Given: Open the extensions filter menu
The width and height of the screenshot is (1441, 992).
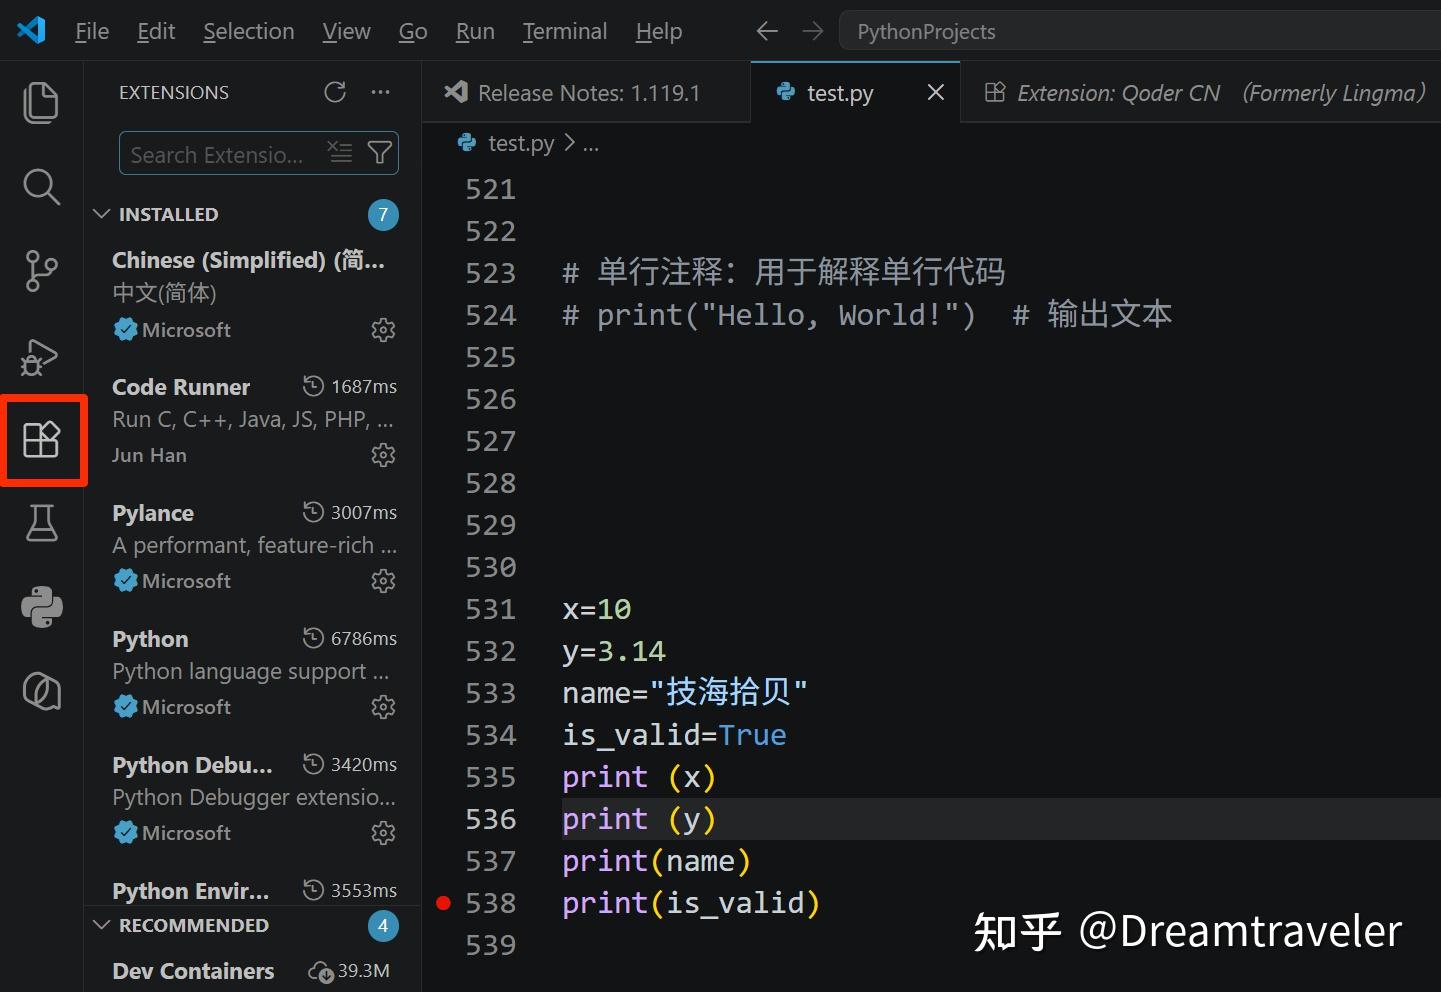Looking at the screenshot, I should click(x=380, y=153).
